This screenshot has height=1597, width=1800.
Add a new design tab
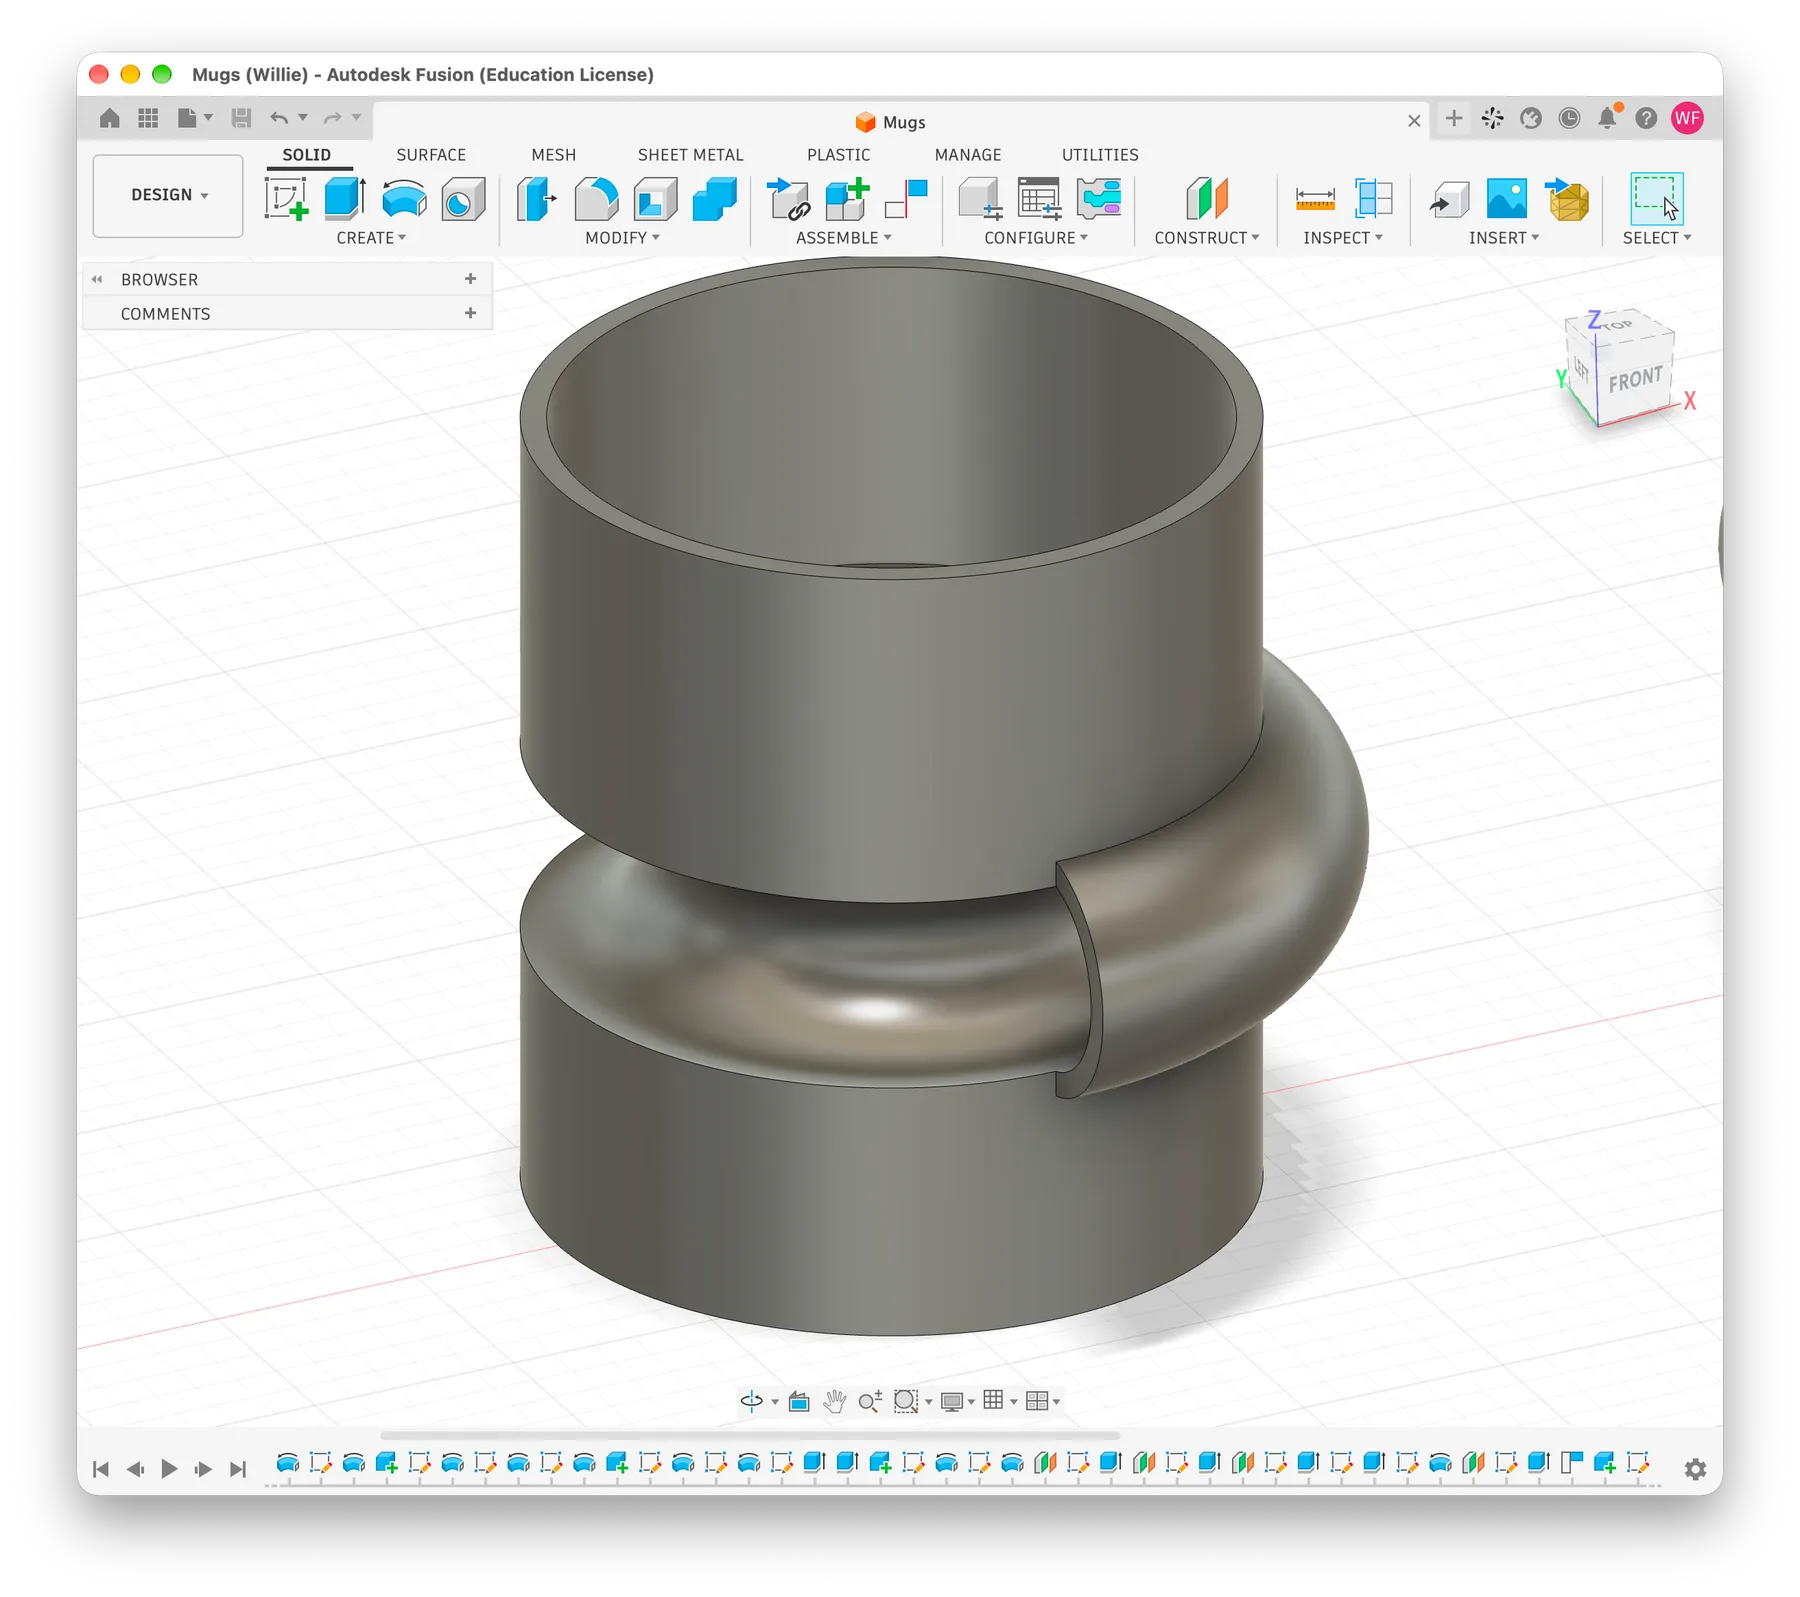(1454, 118)
